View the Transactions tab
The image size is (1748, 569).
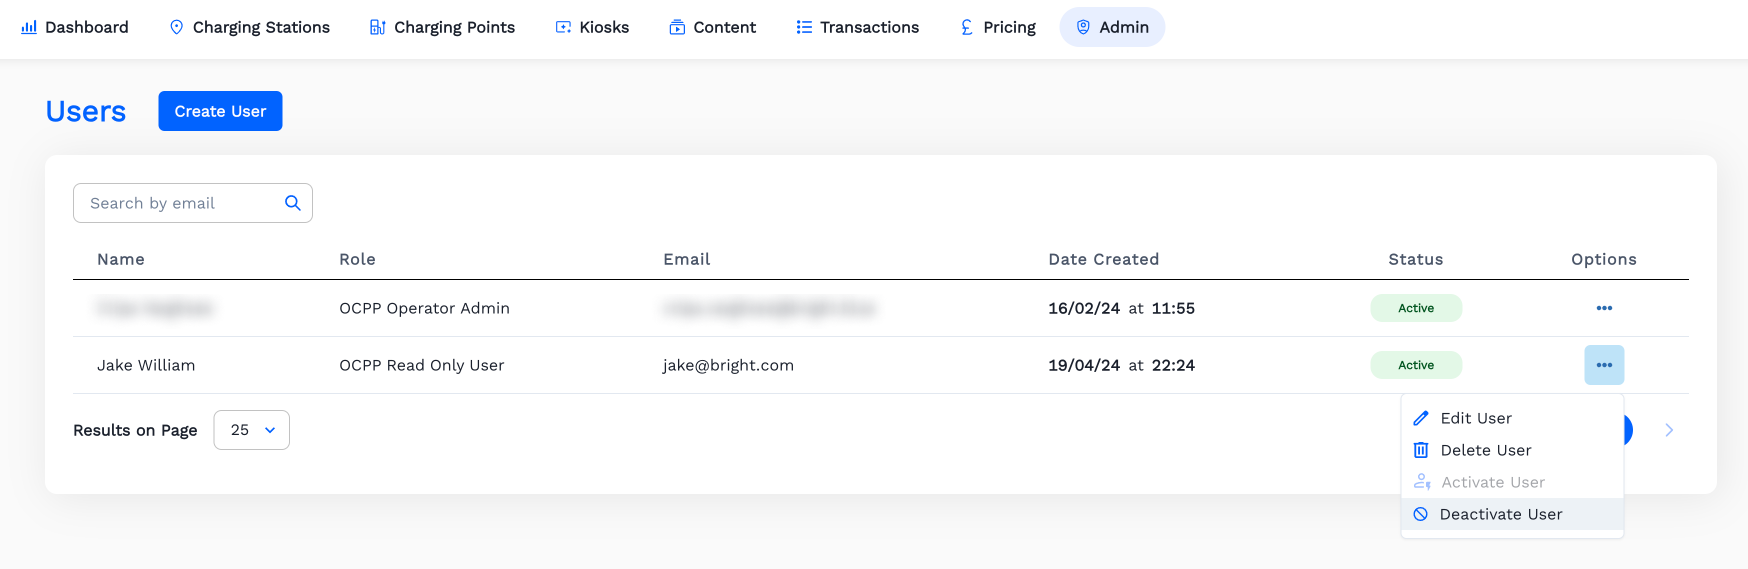857,27
